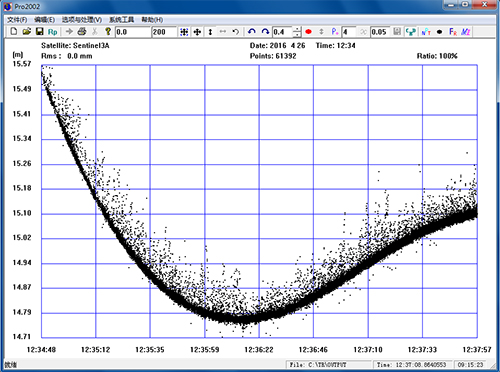The image size is (500, 372).
Task: Print the plot using printer icon
Action: coord(82,32)
